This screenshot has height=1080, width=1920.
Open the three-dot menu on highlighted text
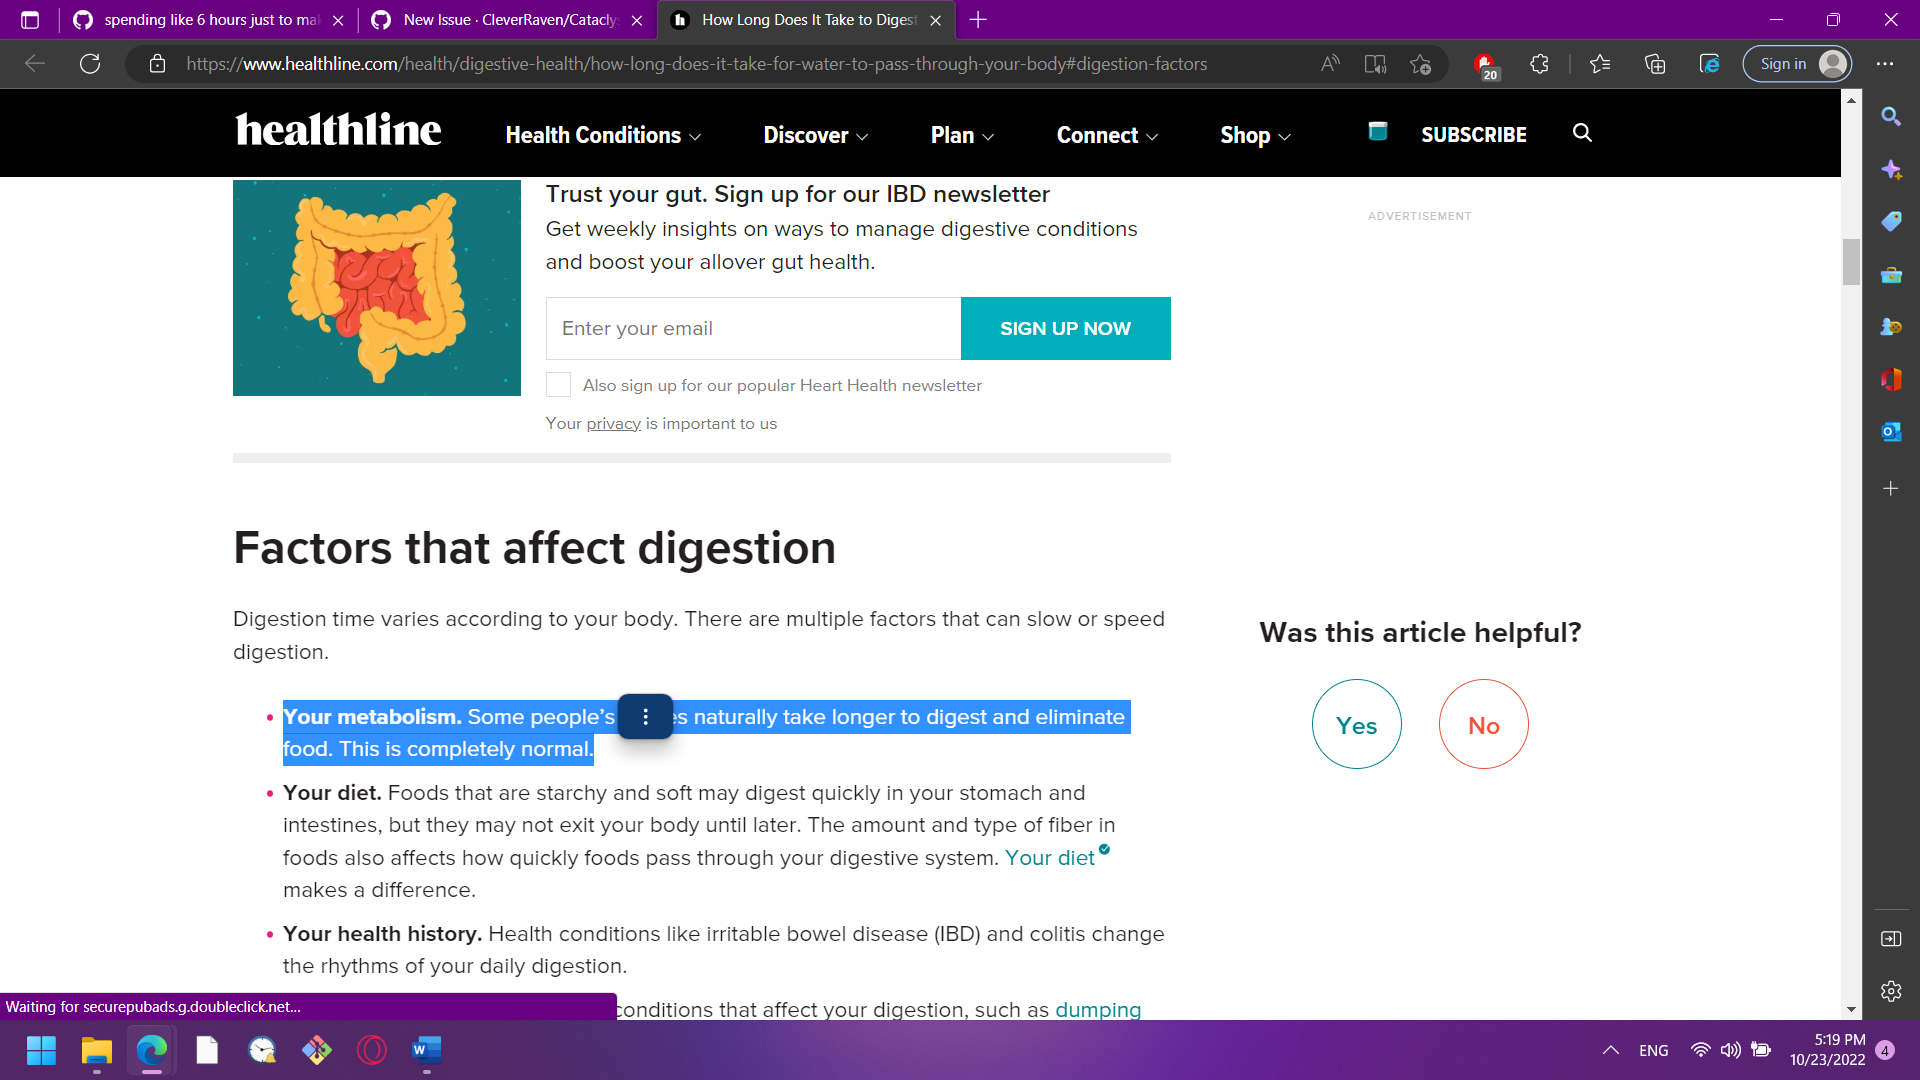(645, 716)
